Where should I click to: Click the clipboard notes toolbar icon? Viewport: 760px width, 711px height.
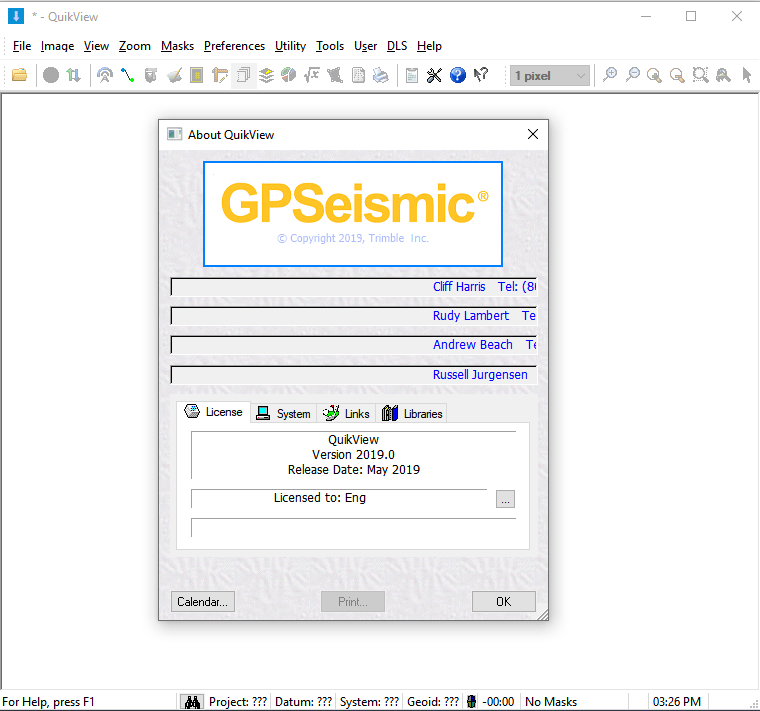[x=412, y=75]
